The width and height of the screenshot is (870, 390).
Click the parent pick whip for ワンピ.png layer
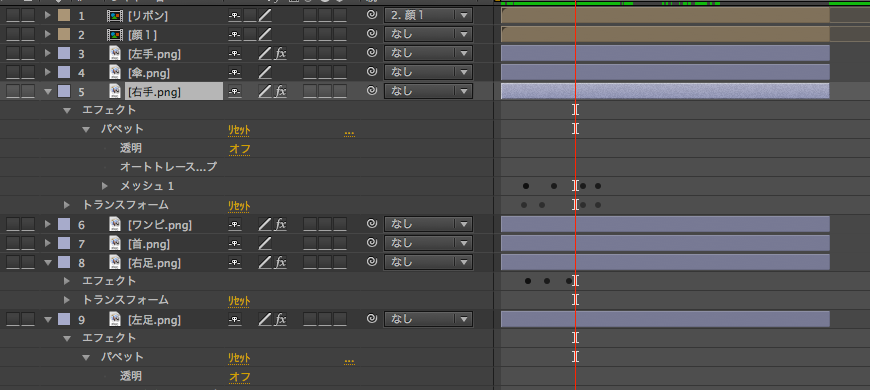click(x=372, y=224)
